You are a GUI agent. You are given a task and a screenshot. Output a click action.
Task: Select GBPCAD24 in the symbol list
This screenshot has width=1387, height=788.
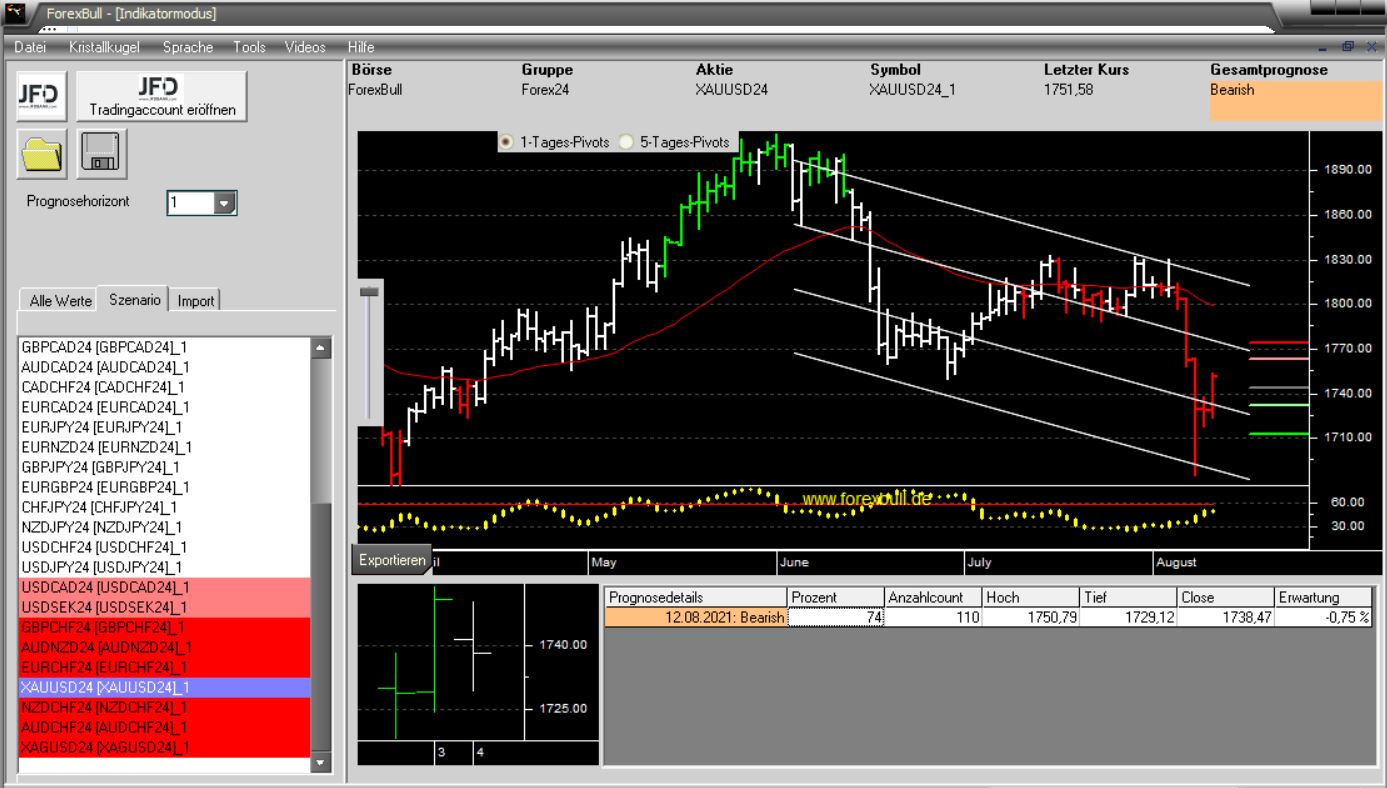[x=165, y=347]
